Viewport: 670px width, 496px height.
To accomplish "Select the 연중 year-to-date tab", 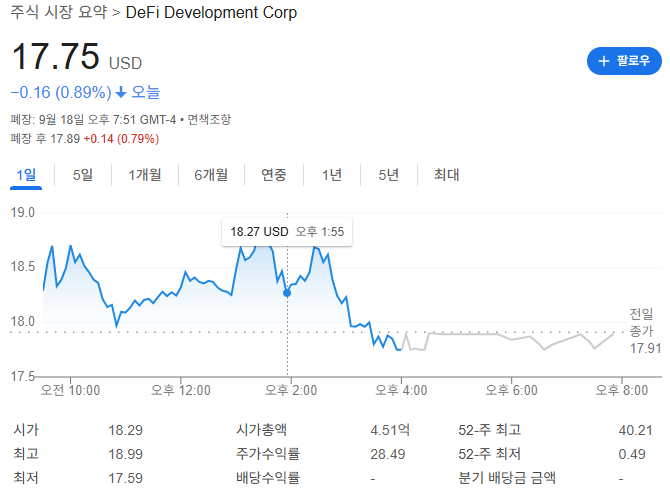I will click(274, 175).
